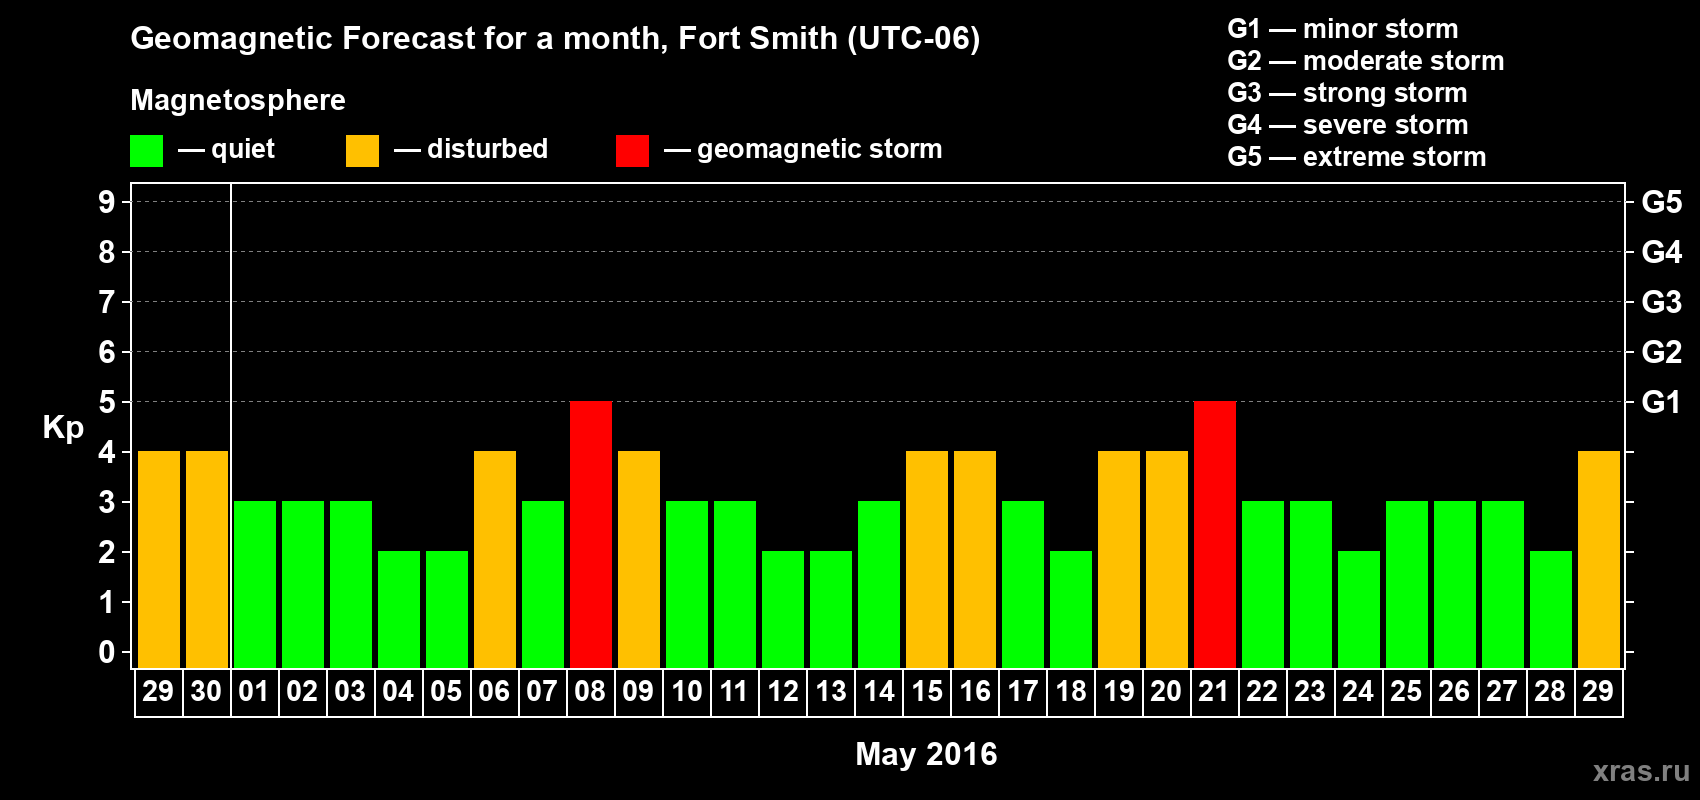This screenshot has width=1700, height=800.
Task: Click the G3 label on right axis
Action: 1662,302
